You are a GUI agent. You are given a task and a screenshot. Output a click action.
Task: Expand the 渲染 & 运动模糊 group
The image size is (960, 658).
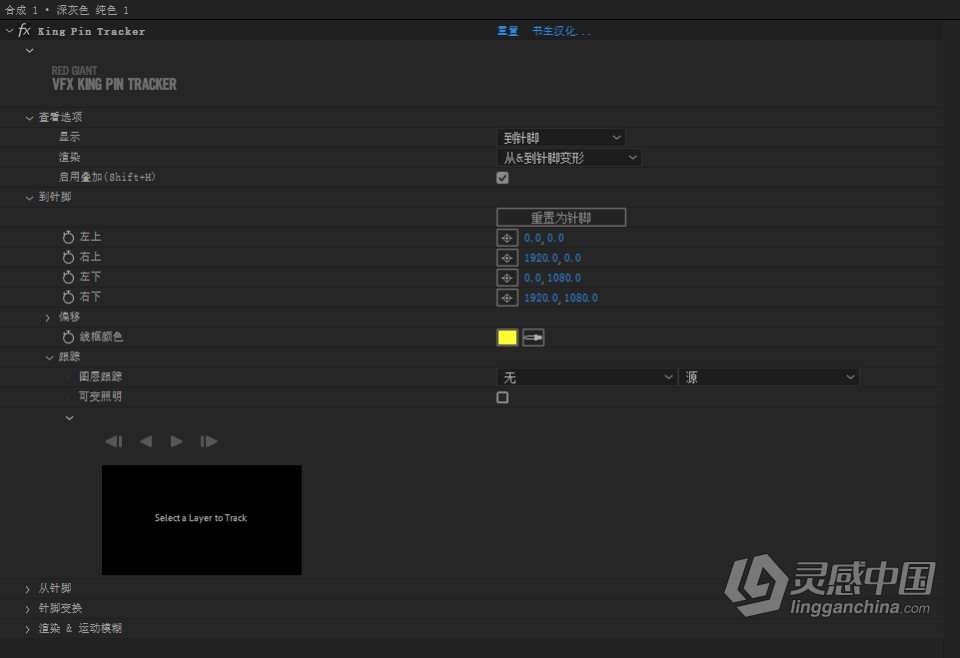coord(28,629)
